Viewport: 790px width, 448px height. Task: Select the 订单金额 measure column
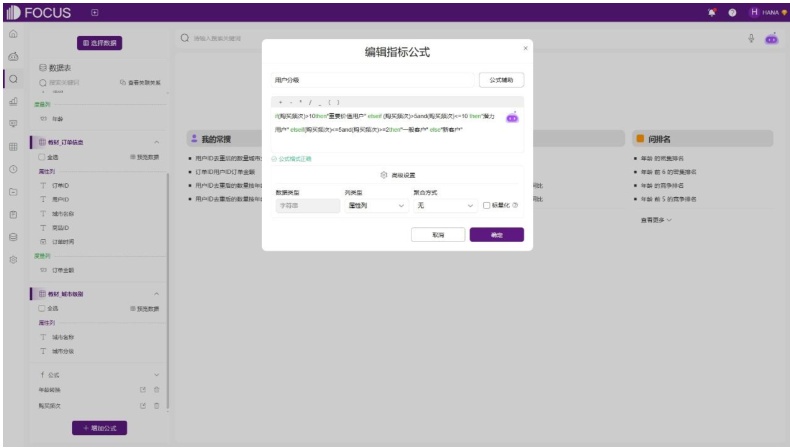pos(63,270)
